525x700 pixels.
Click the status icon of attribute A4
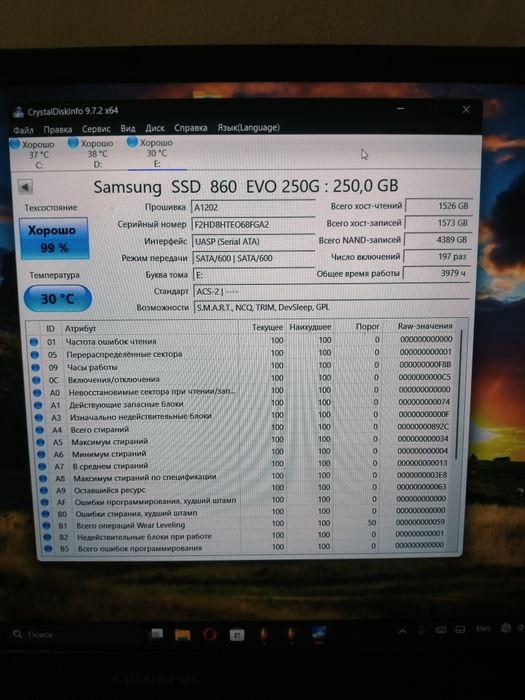click(40, 430)
